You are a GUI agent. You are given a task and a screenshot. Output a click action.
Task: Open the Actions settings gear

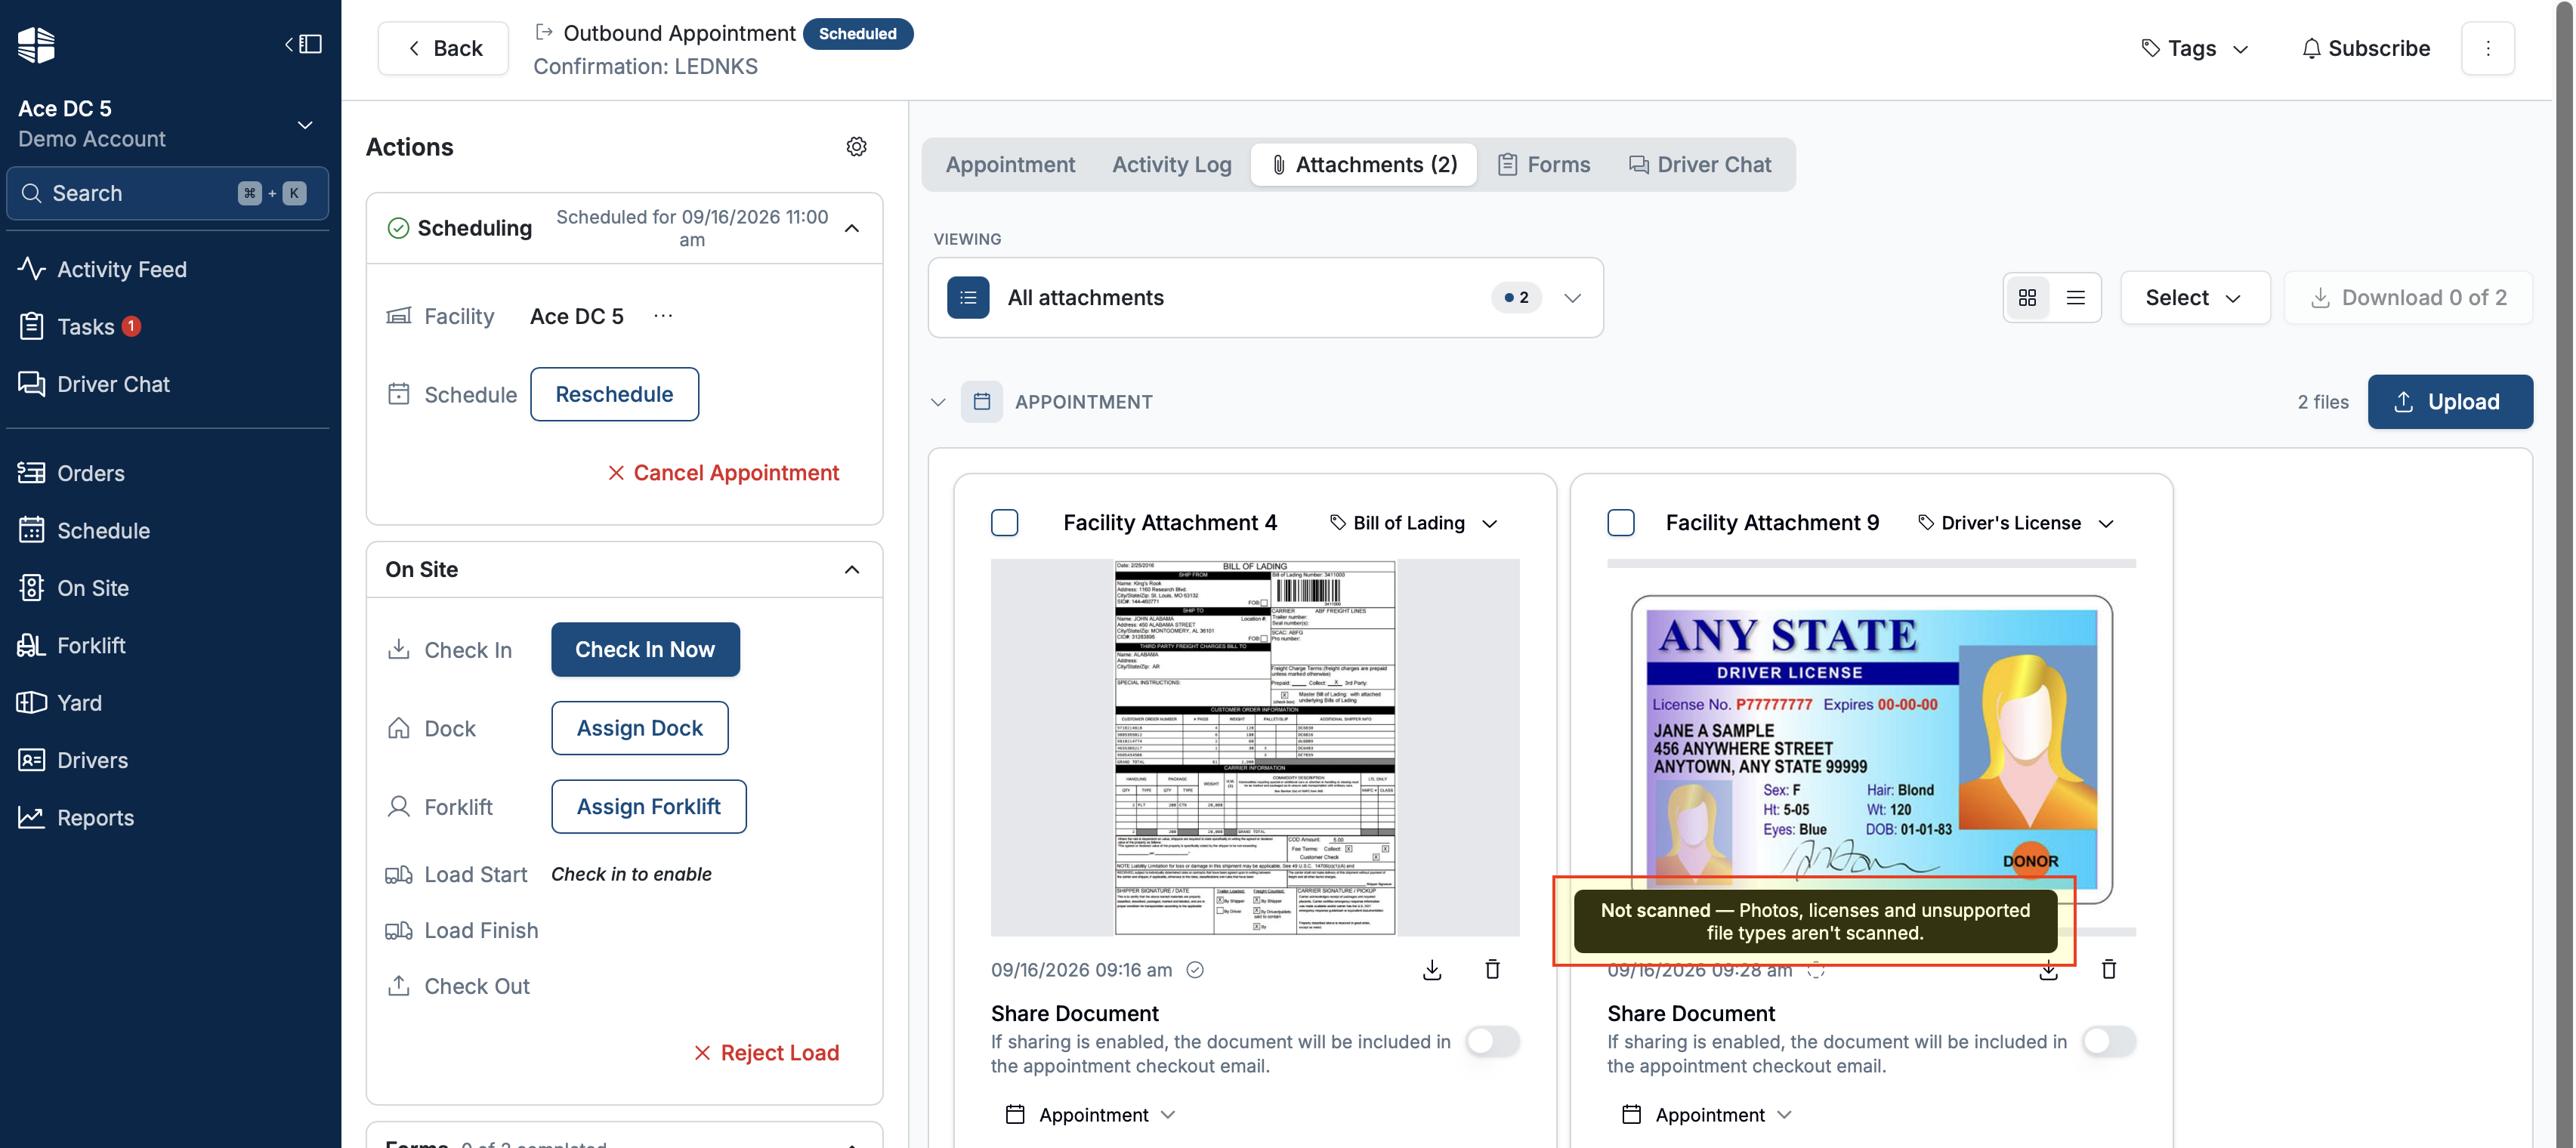(856, 147)
